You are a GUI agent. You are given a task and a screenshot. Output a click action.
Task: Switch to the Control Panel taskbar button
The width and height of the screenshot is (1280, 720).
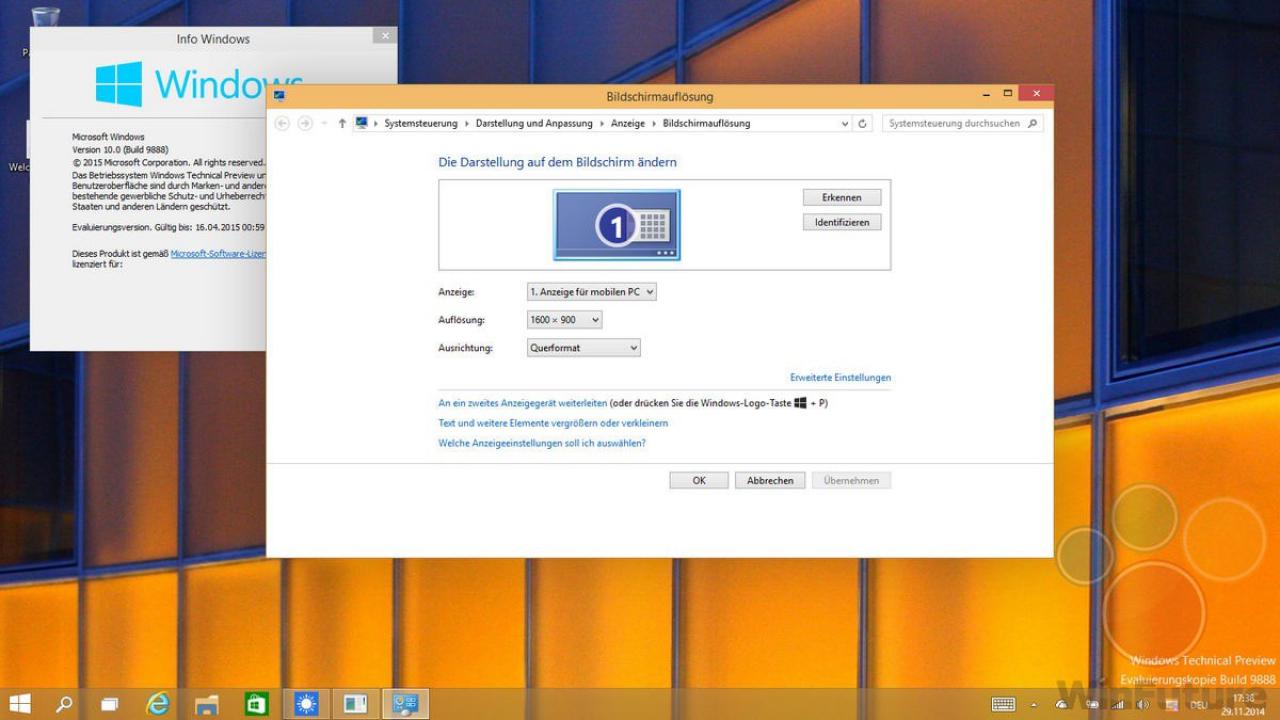click(x=405, y=704)
